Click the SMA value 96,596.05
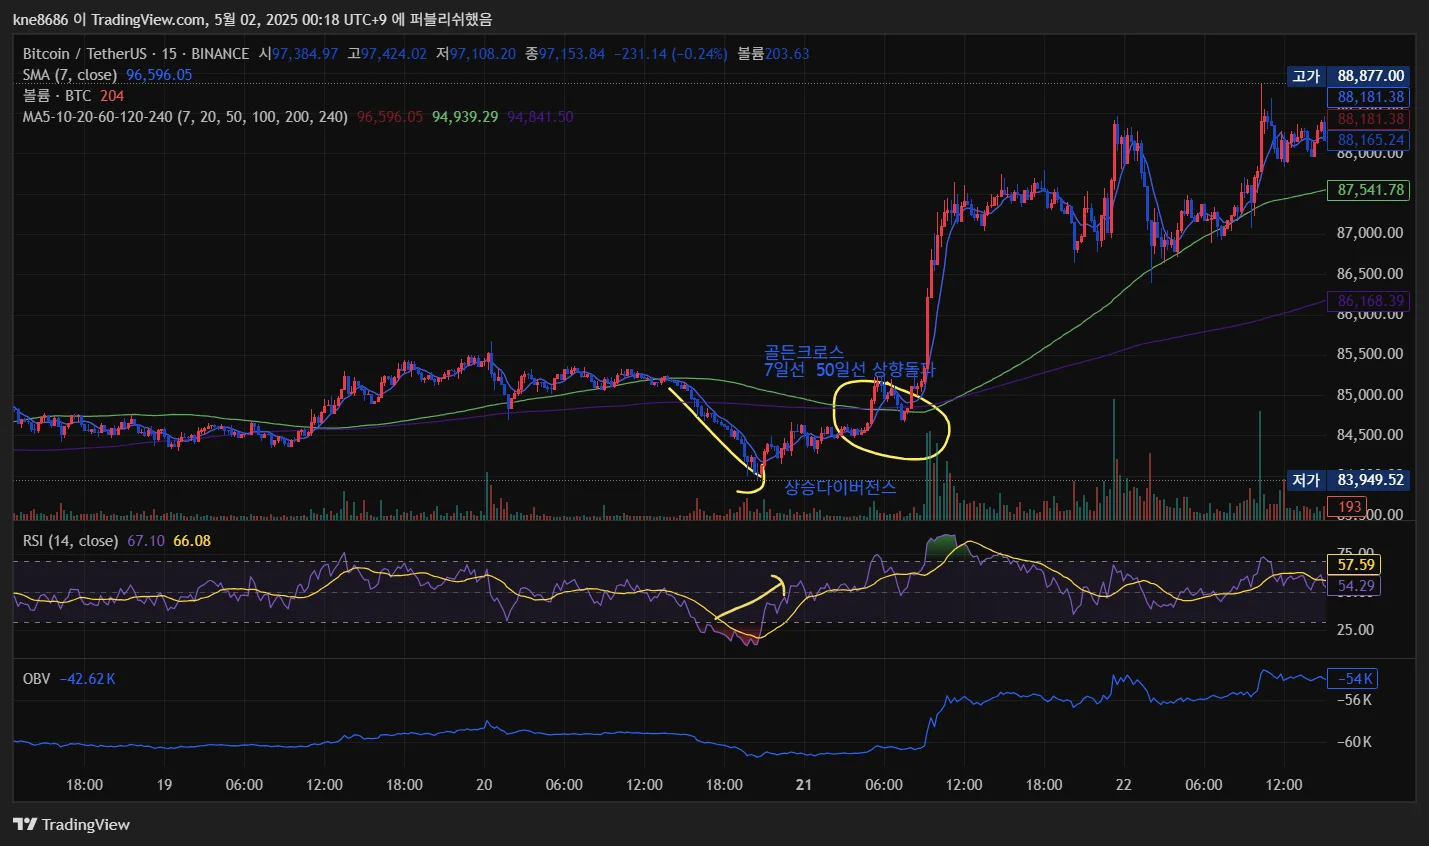This screenshot has width=1429, height=846. pos(159,75)
